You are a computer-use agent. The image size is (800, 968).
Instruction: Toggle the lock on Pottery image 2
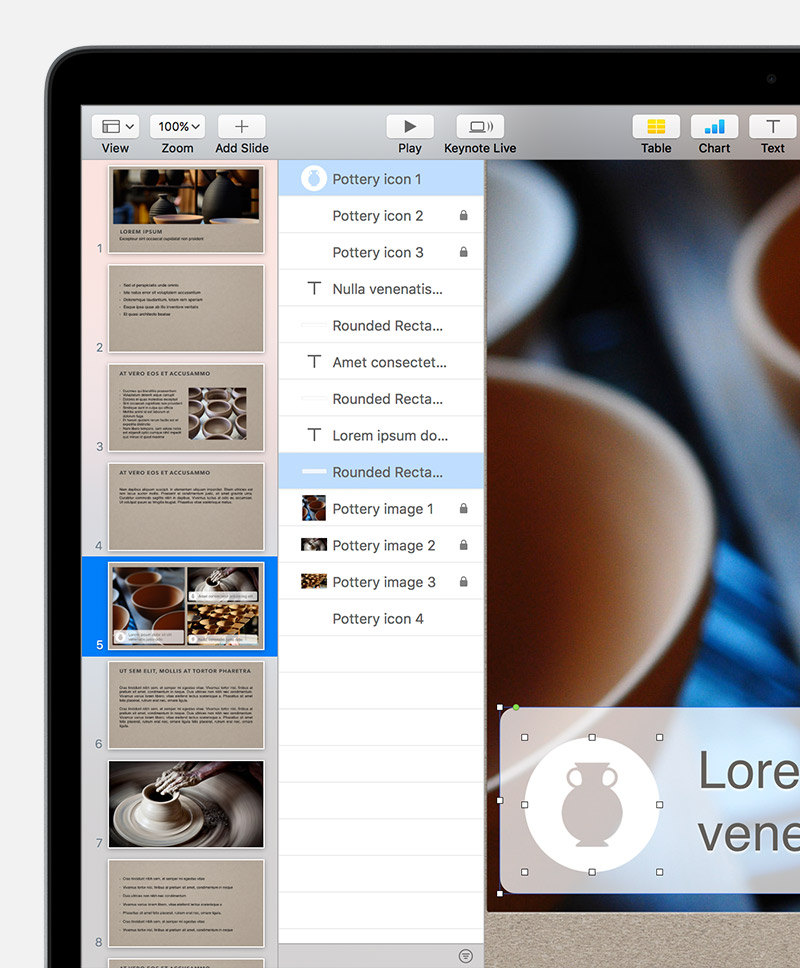click(x=464, y=545)
